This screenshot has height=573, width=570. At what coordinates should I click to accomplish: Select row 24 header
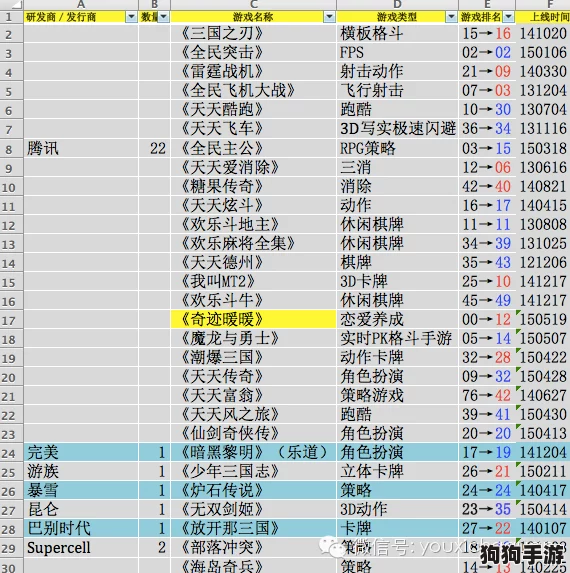pos(11,453)
